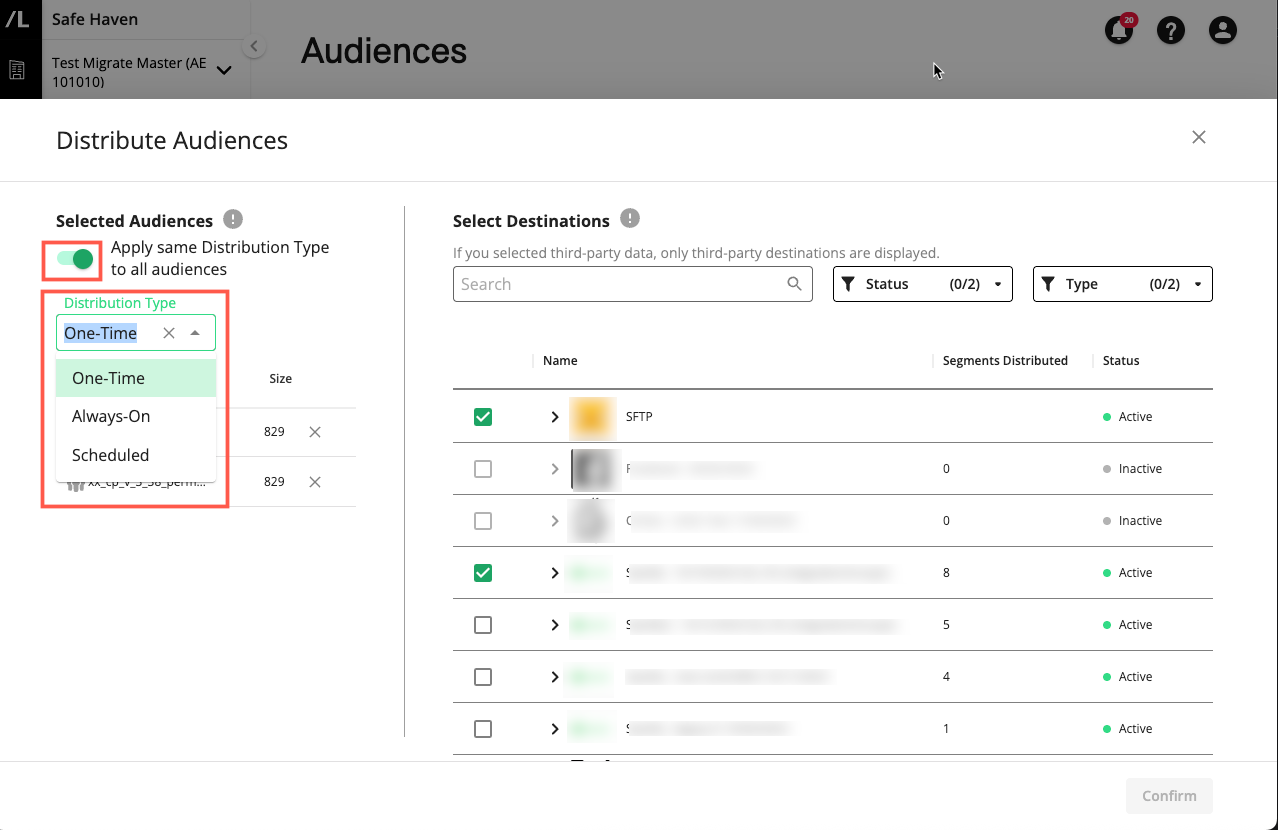Click the search magnifier icon

(x=795, y=284)
